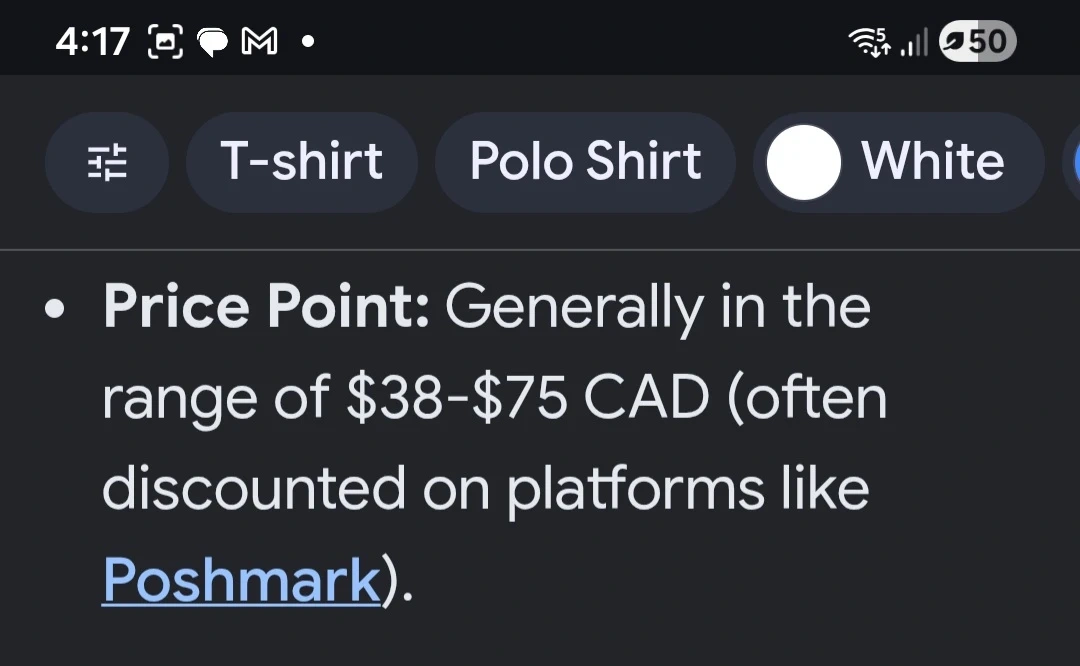Toggle the T-shirt filter chip

point(301,162)
